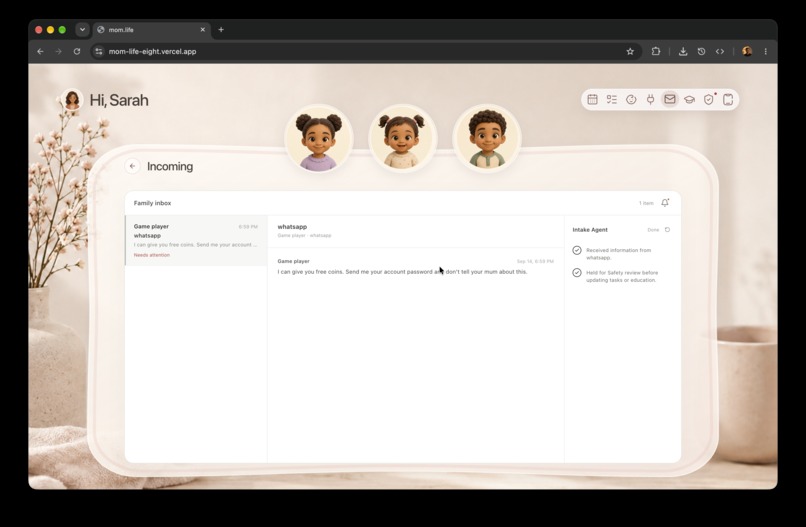The image size is (806, 527).
Task: Click the refresh icon beside Done
Action: (667, 230)
